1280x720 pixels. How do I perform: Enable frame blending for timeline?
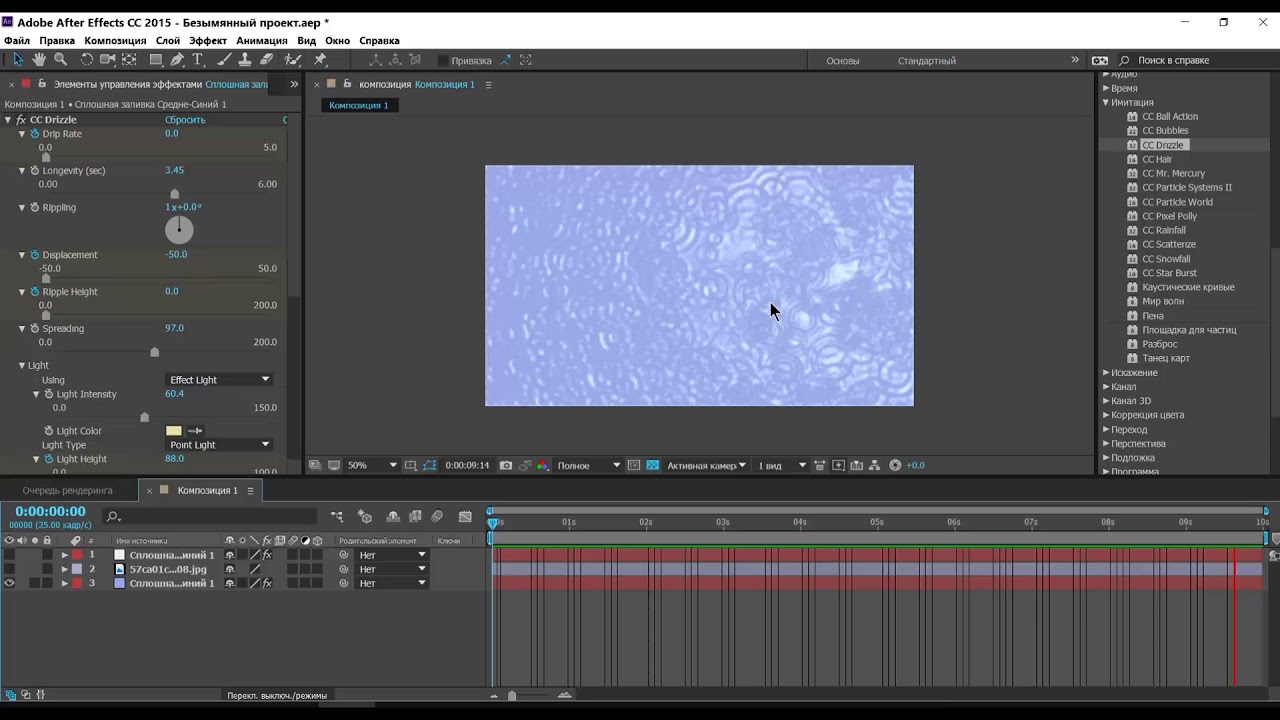point(415,517)
